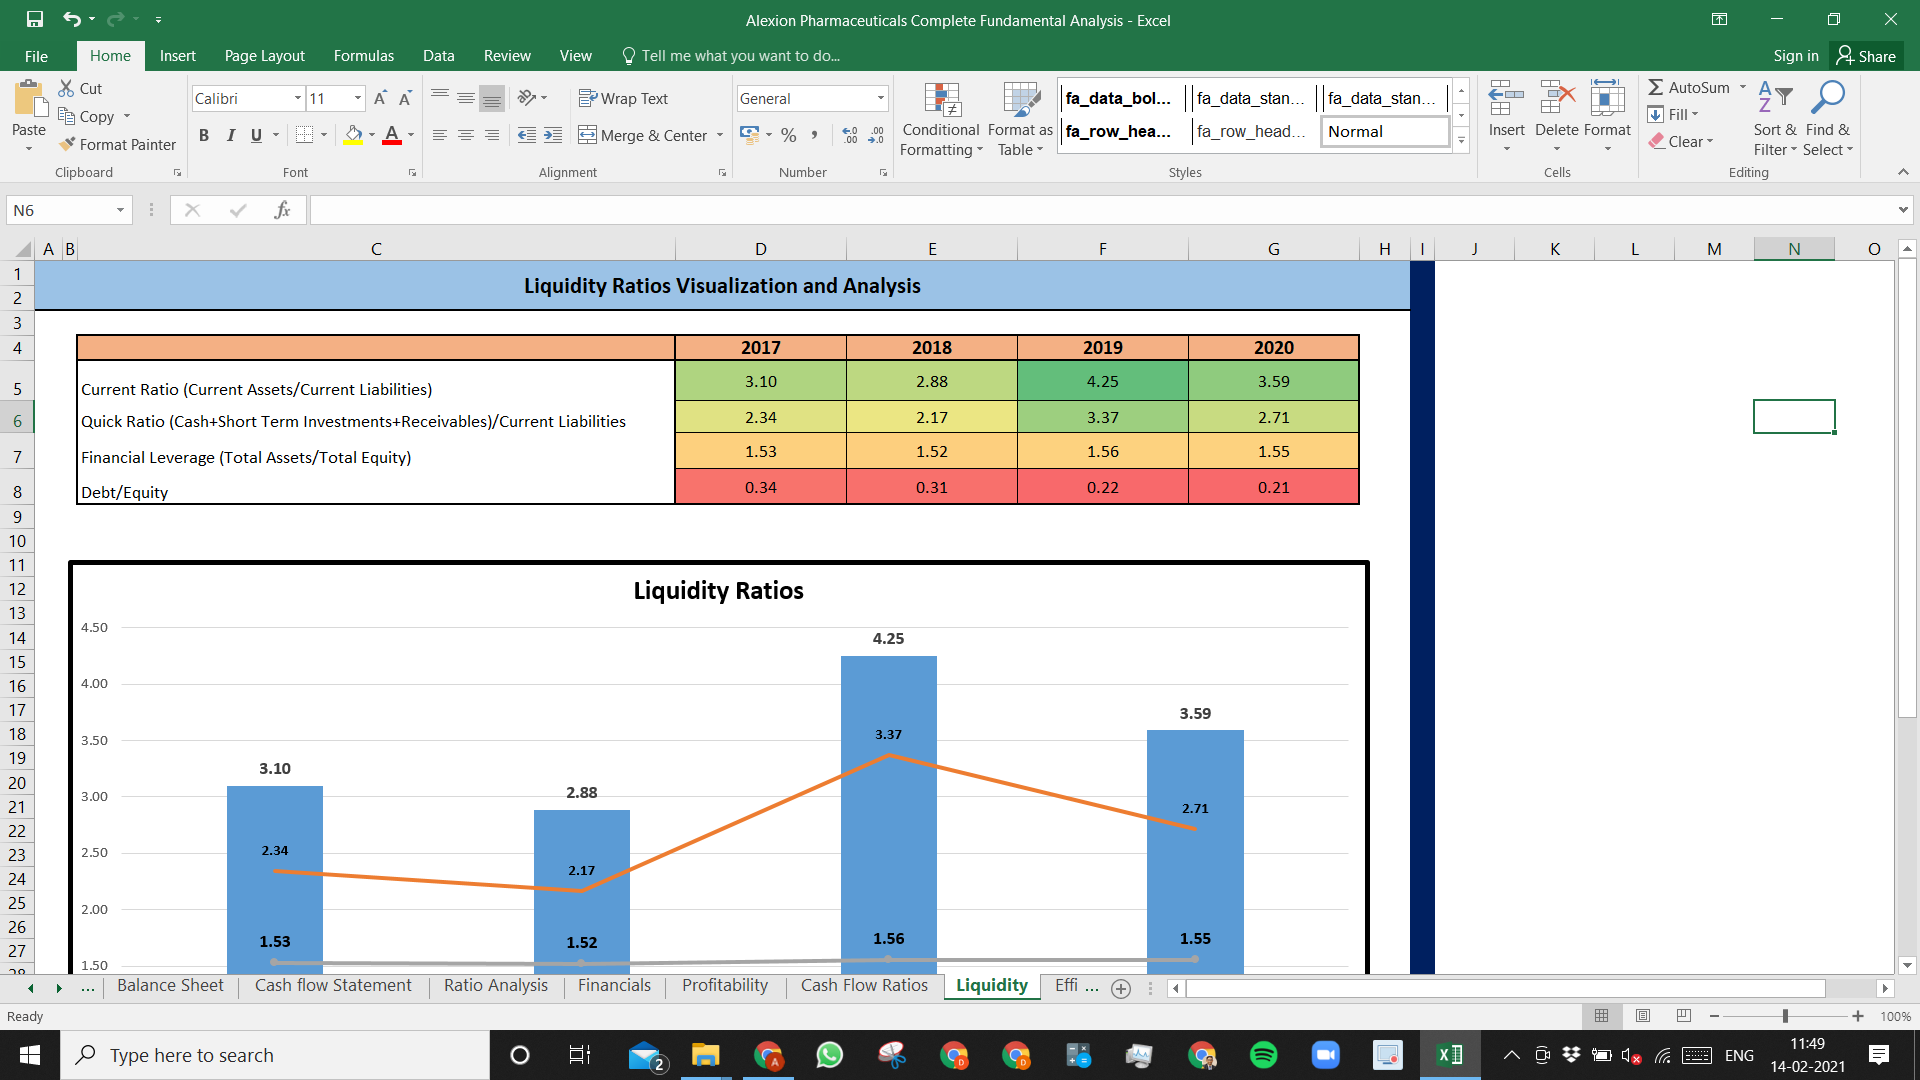Open Conditional Formatting menu

tap(941, 120)
